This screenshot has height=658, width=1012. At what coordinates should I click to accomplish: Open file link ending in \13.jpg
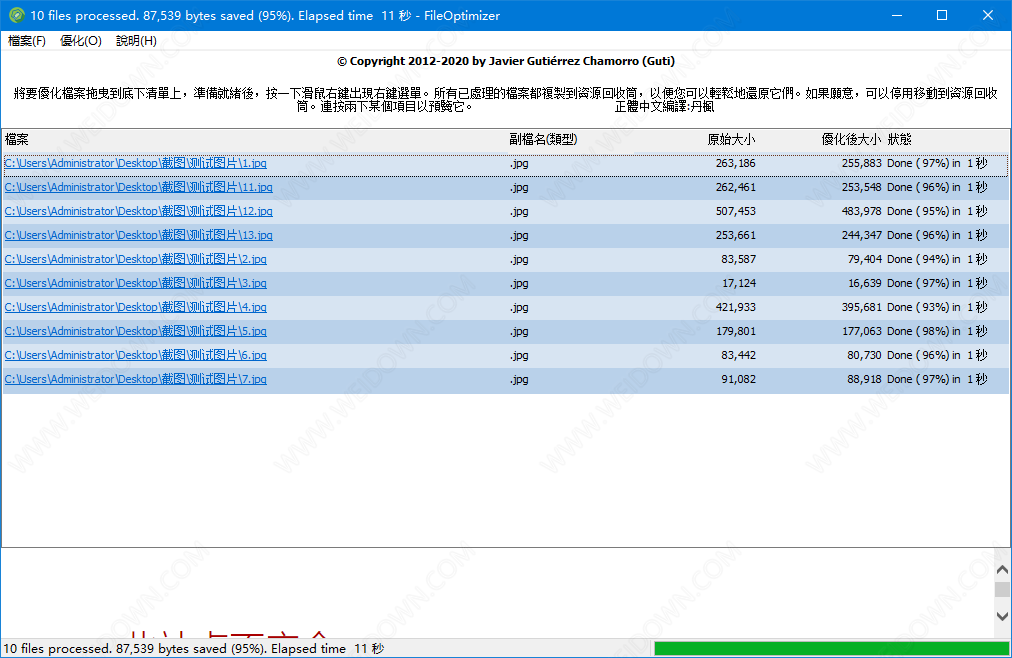(139, 235)
